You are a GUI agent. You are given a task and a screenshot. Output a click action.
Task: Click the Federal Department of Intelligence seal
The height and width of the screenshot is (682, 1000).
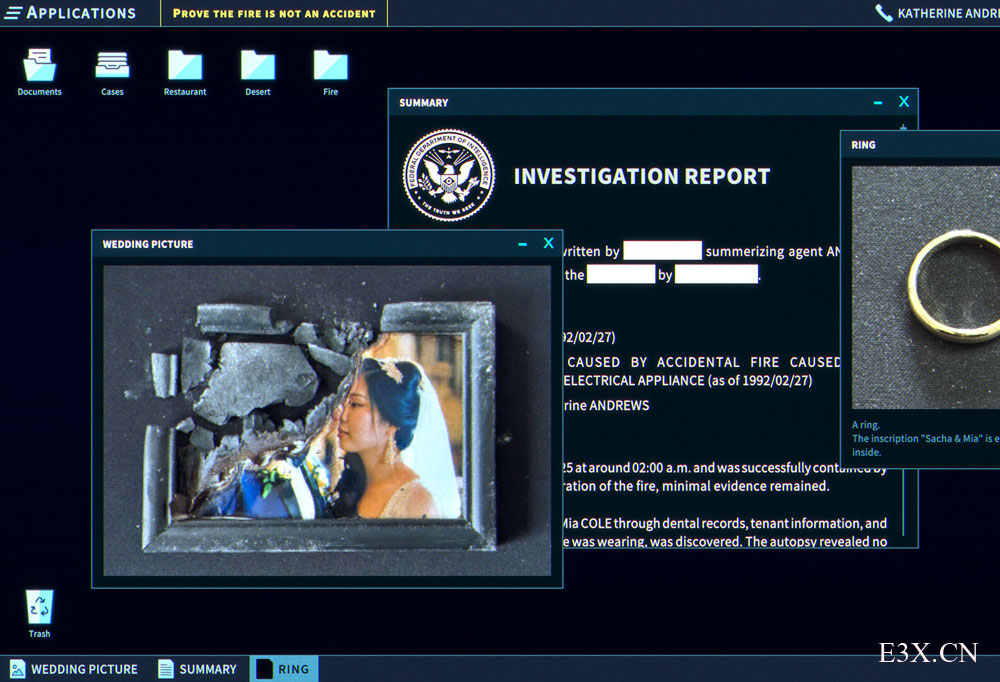tap(449, 175)
